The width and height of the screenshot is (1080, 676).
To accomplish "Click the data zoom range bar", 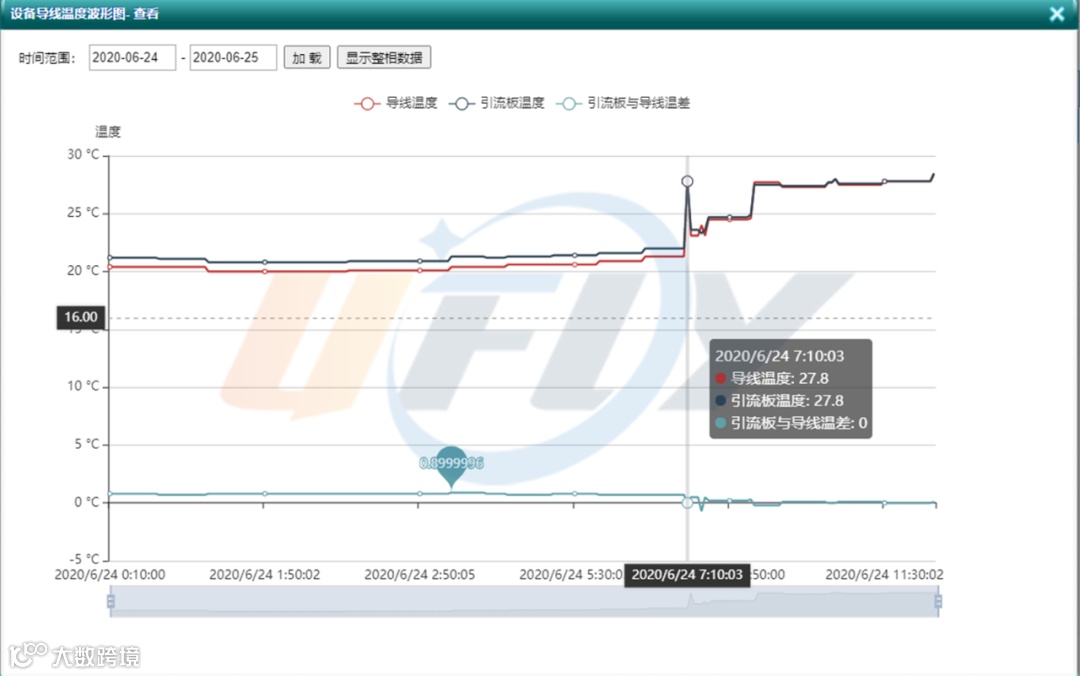I will 524,602.
